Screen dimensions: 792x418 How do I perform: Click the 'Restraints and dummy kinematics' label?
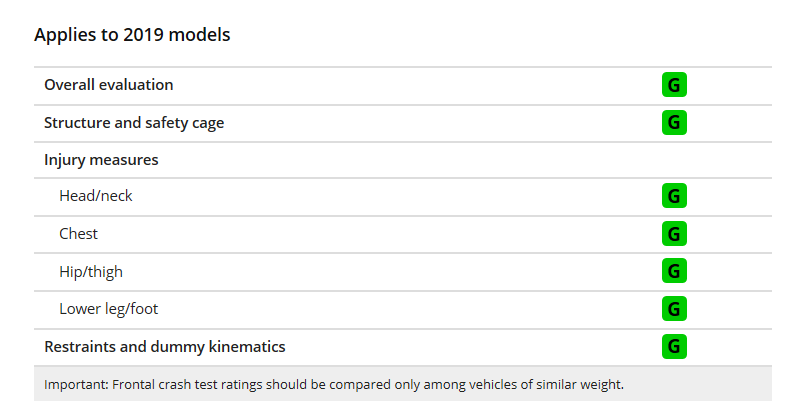coord(164,347)
